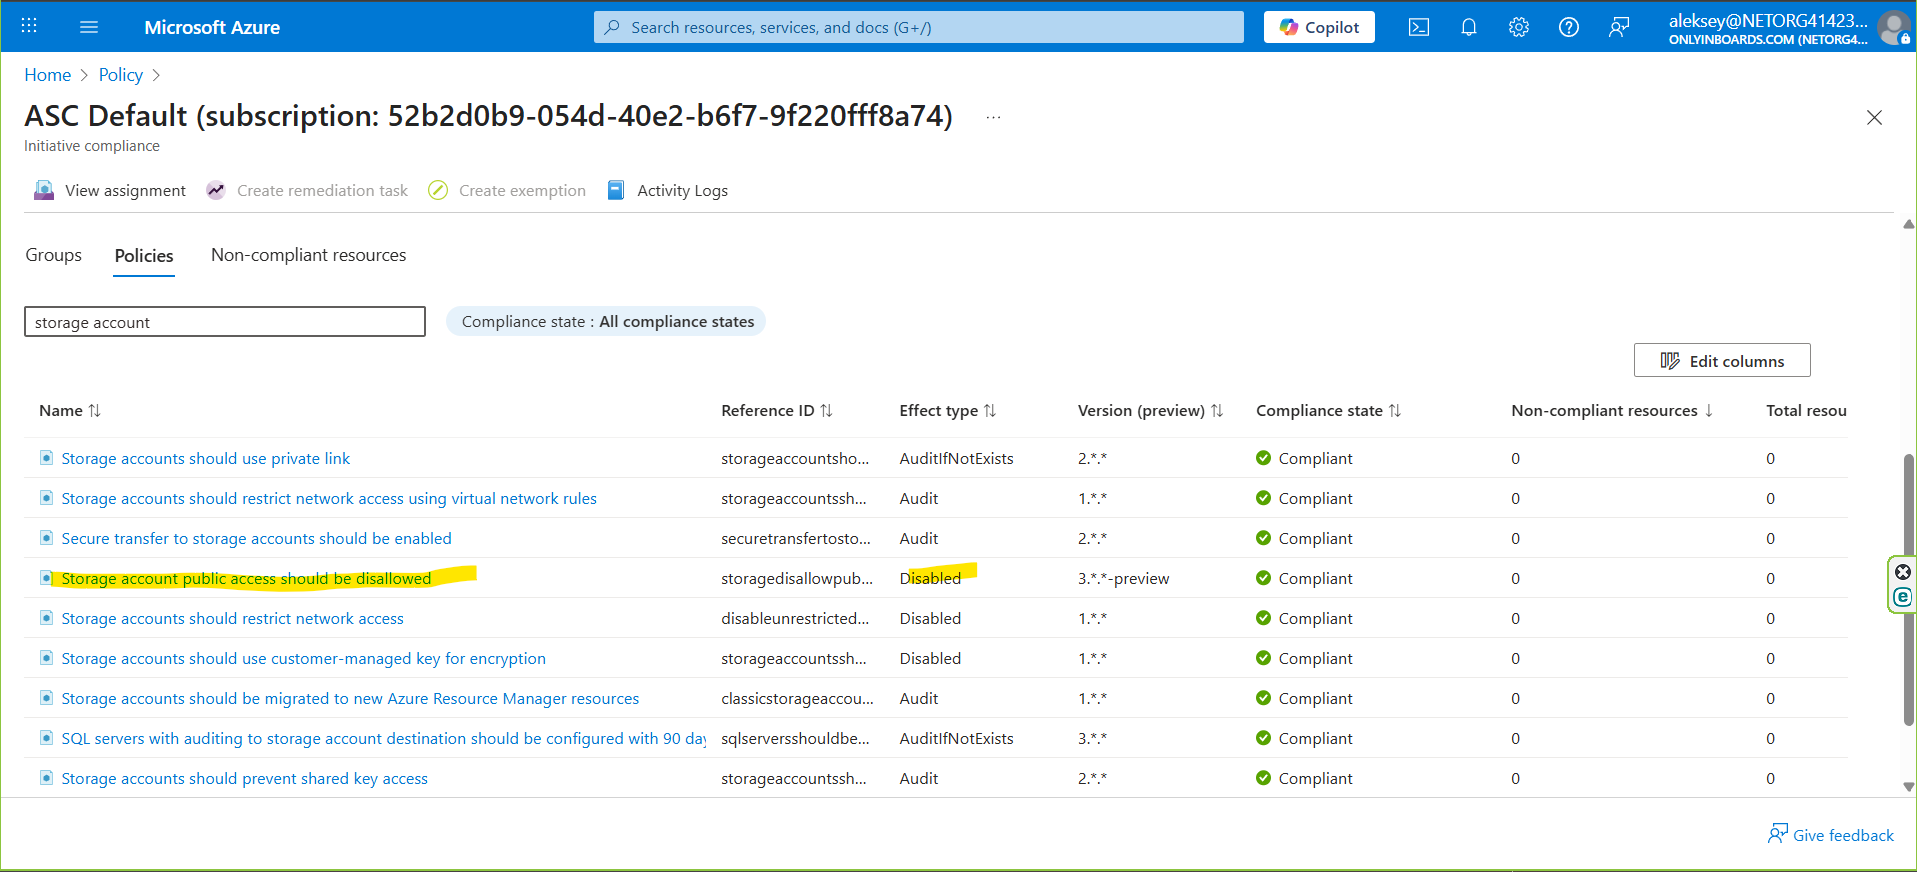Image resolution: width=1917 pixels, height=872 pixels.
Task: Open customer-managed key for encryption policy
Action: [304, 658]
